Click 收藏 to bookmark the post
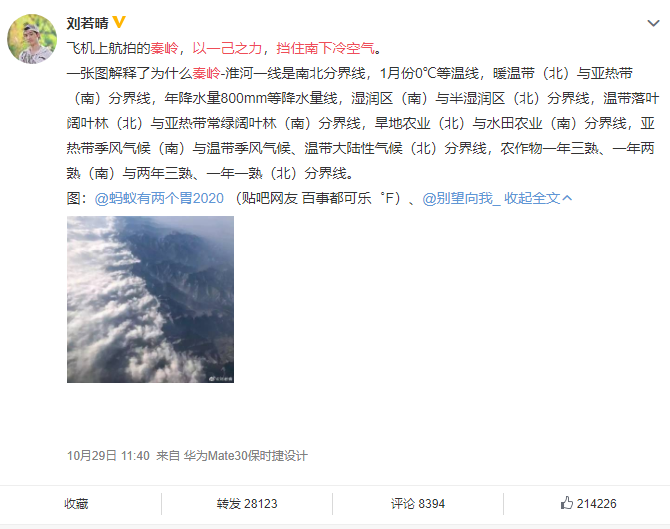The image size is (670, 529). 76,504
